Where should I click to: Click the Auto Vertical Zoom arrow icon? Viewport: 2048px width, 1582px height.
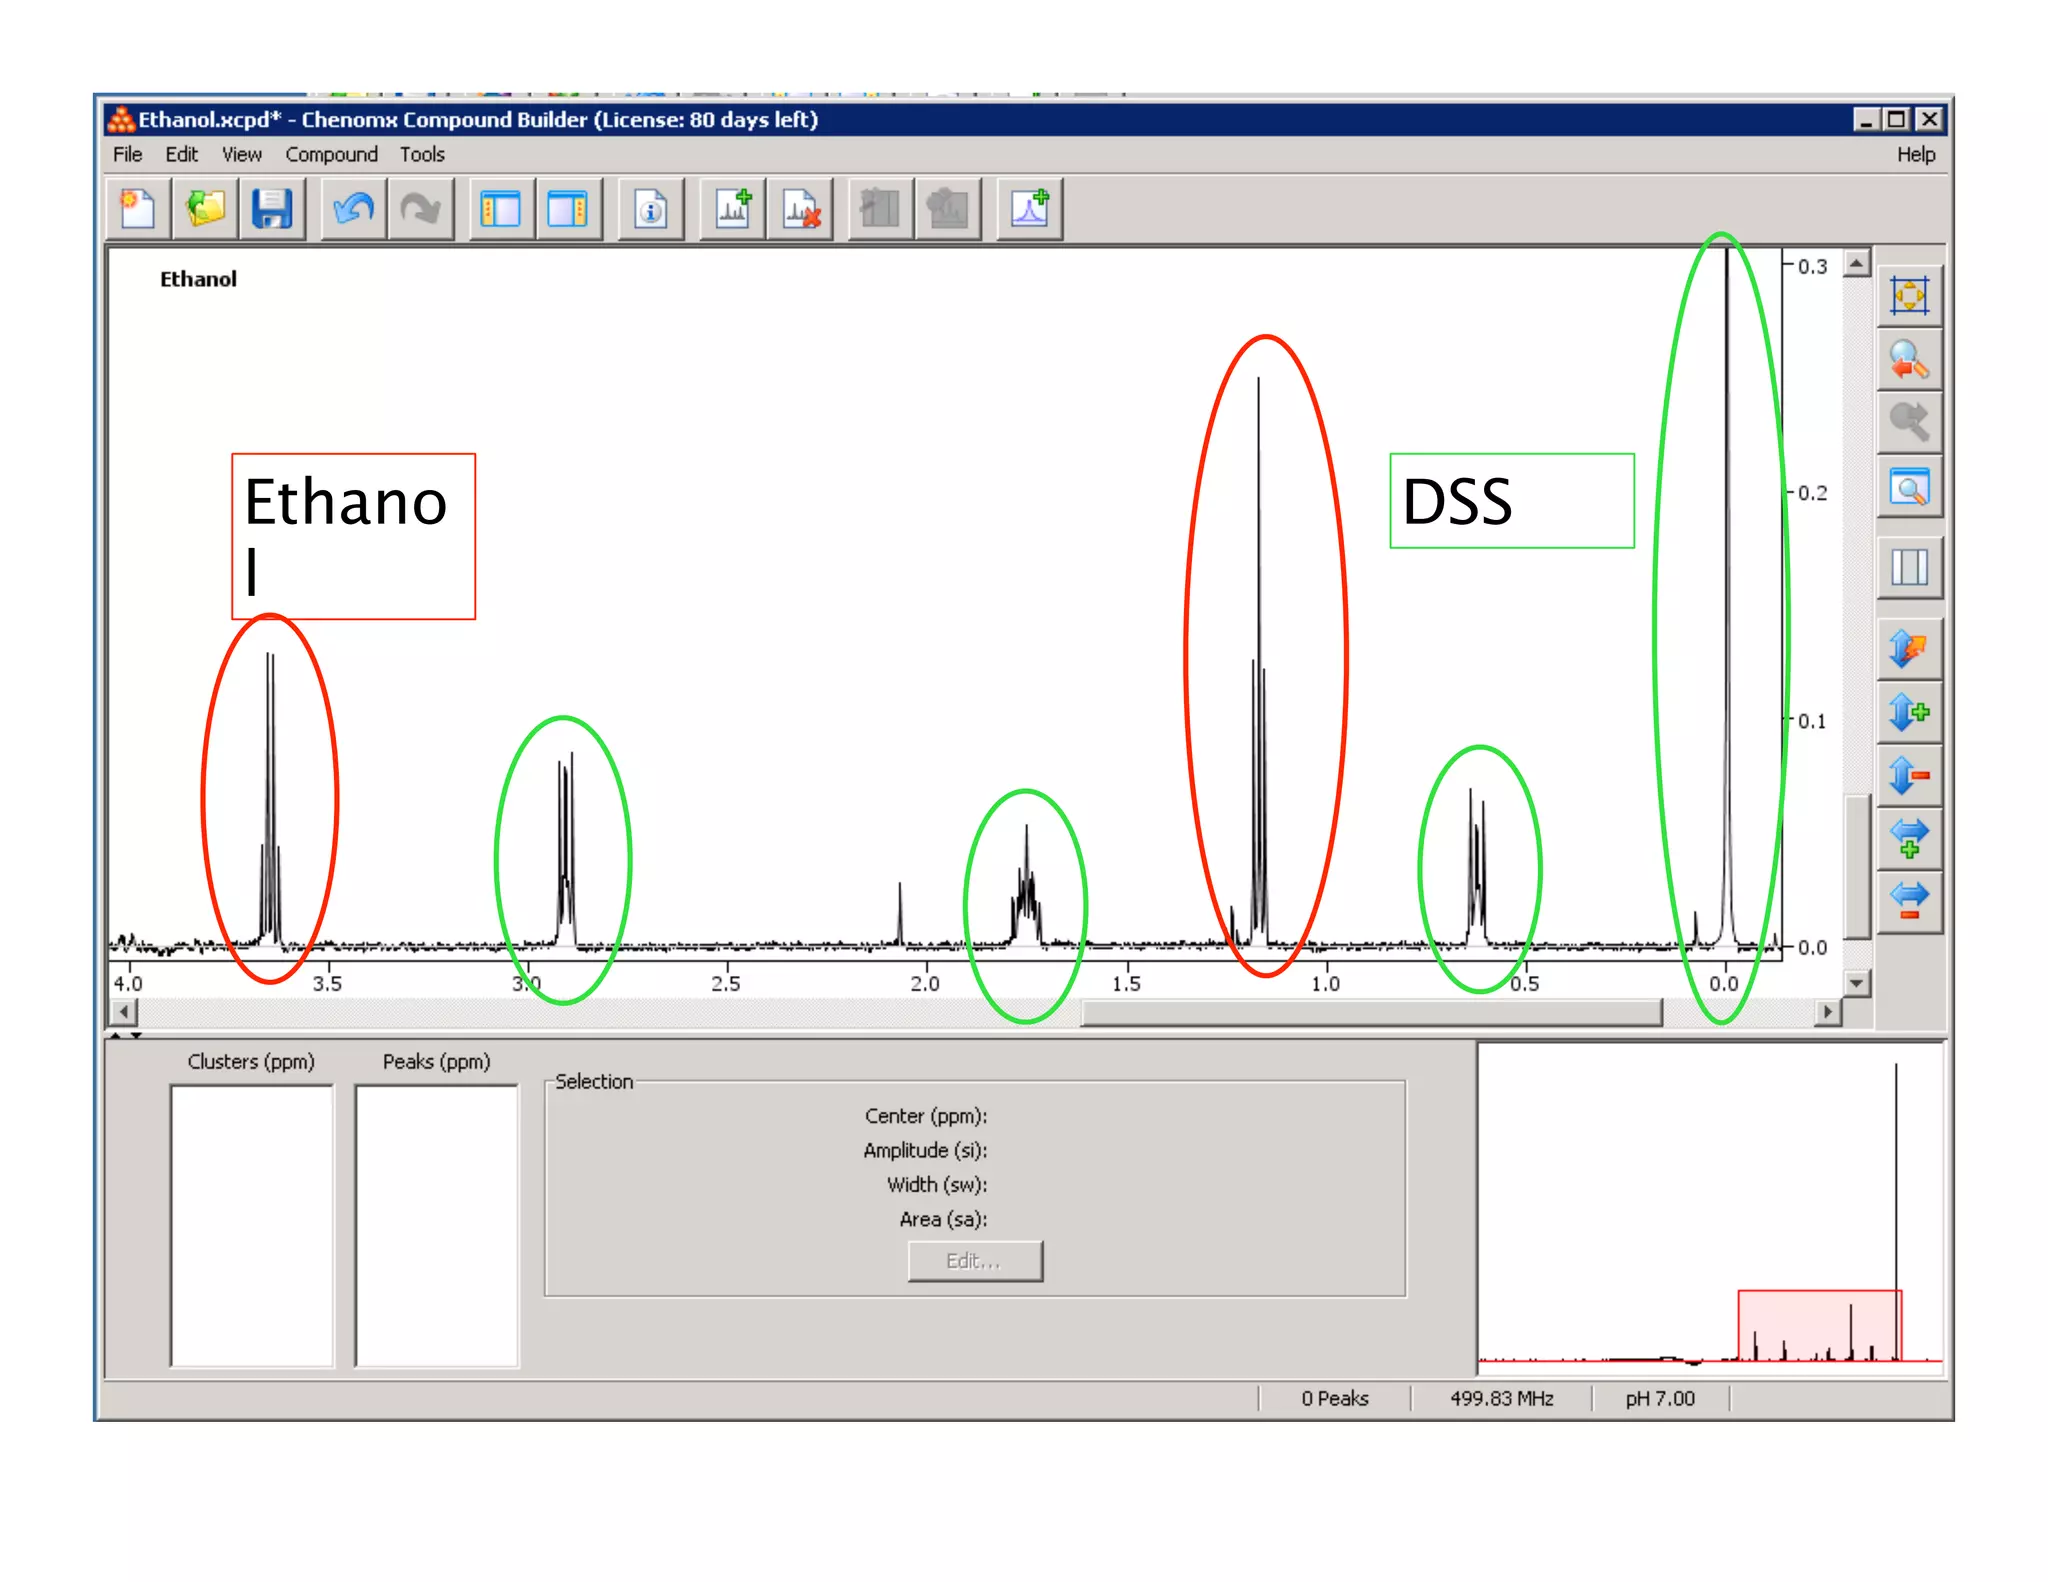coord(1909,650)
